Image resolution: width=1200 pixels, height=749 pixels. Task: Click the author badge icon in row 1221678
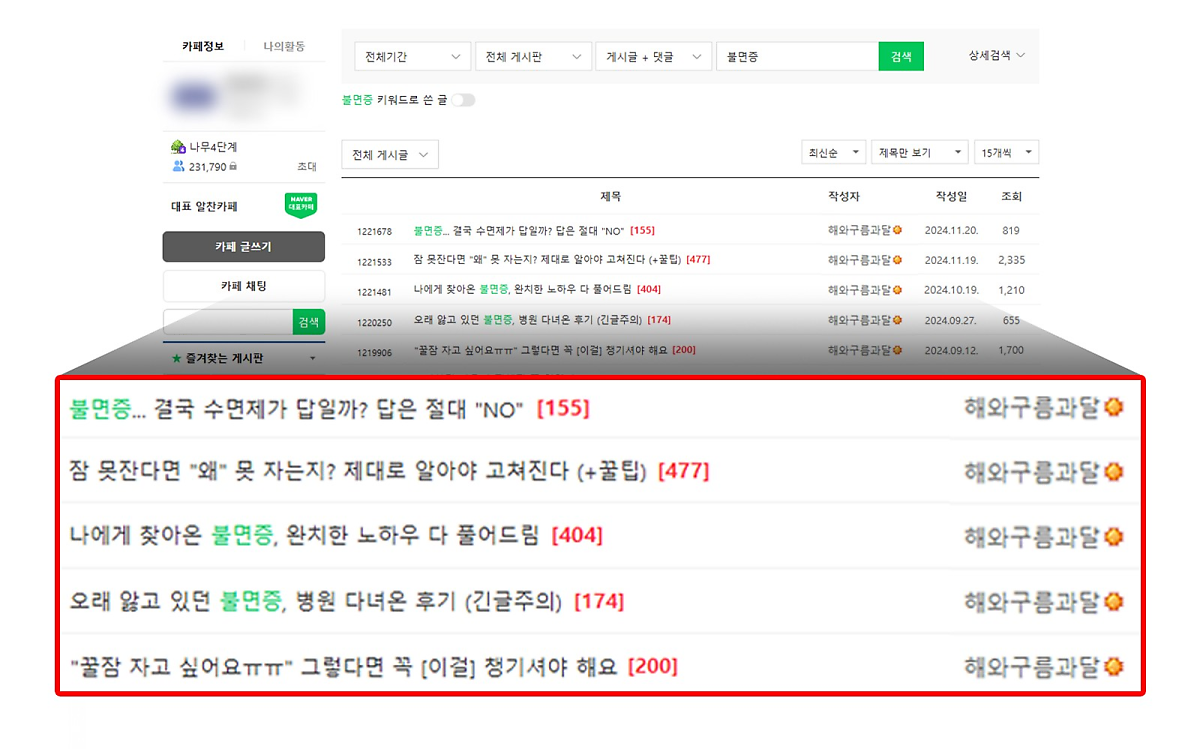point(897,231)
